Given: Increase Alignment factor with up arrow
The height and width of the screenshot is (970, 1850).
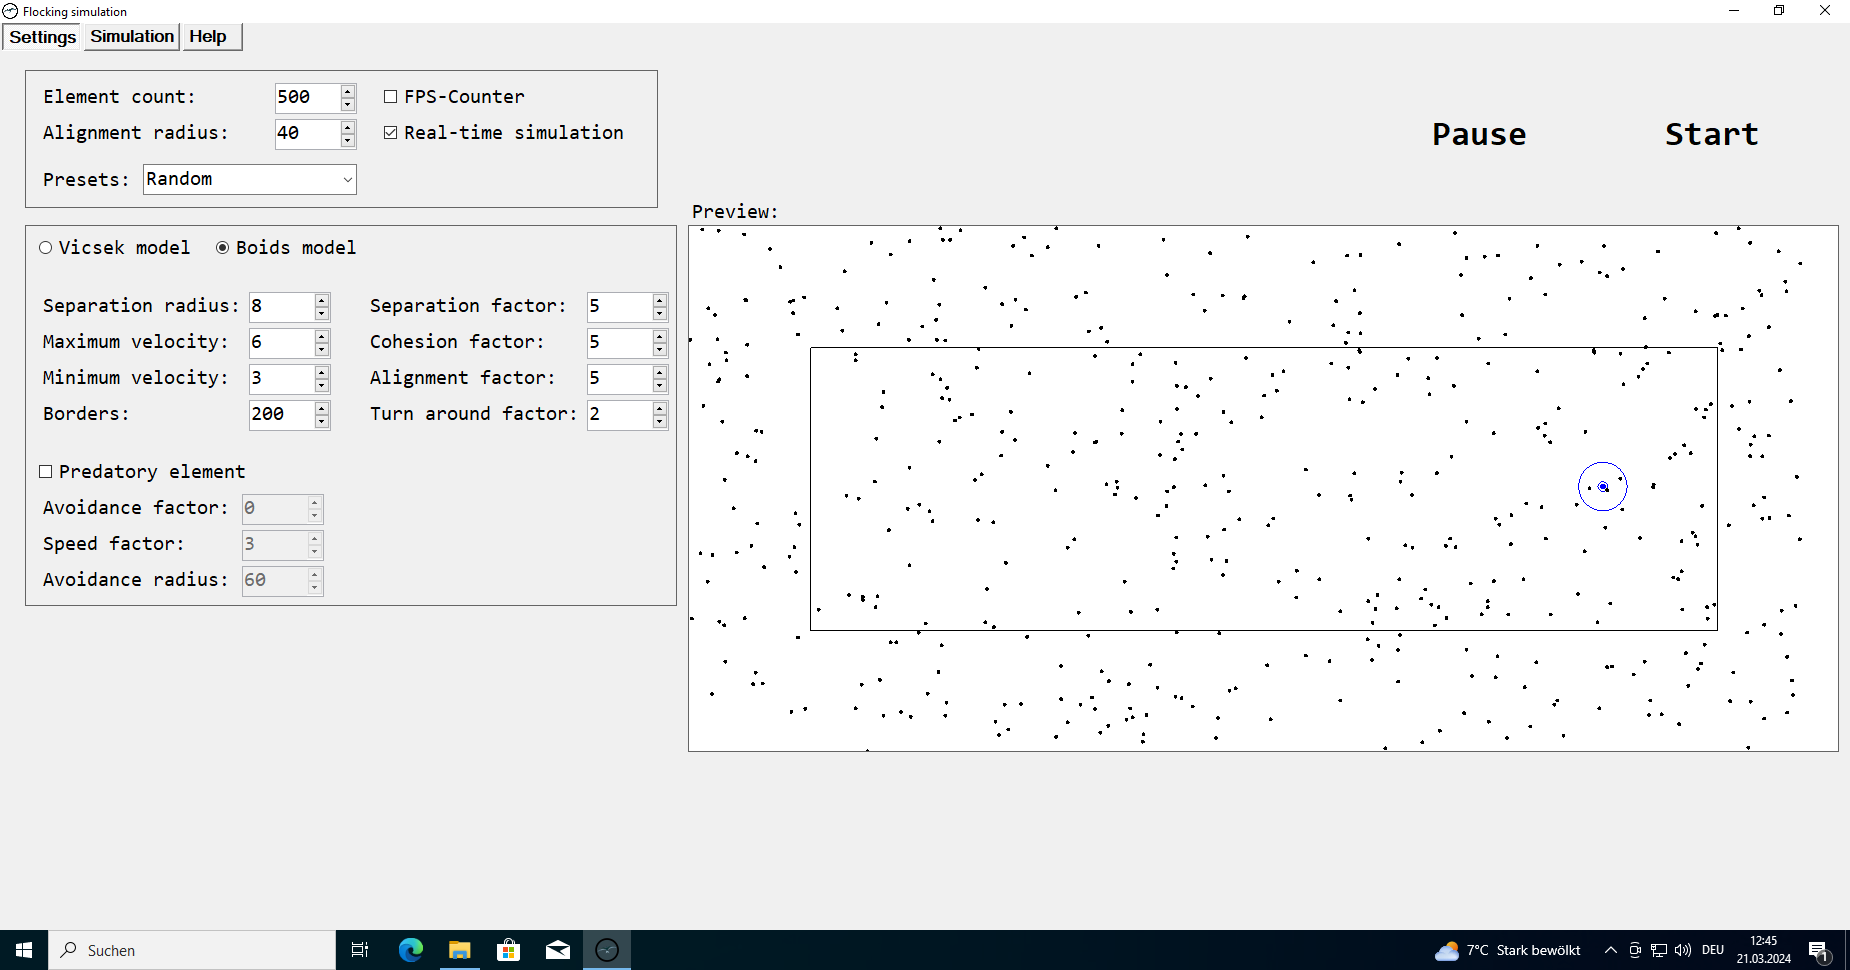Looking at the screenshot, I should [660, 372].
